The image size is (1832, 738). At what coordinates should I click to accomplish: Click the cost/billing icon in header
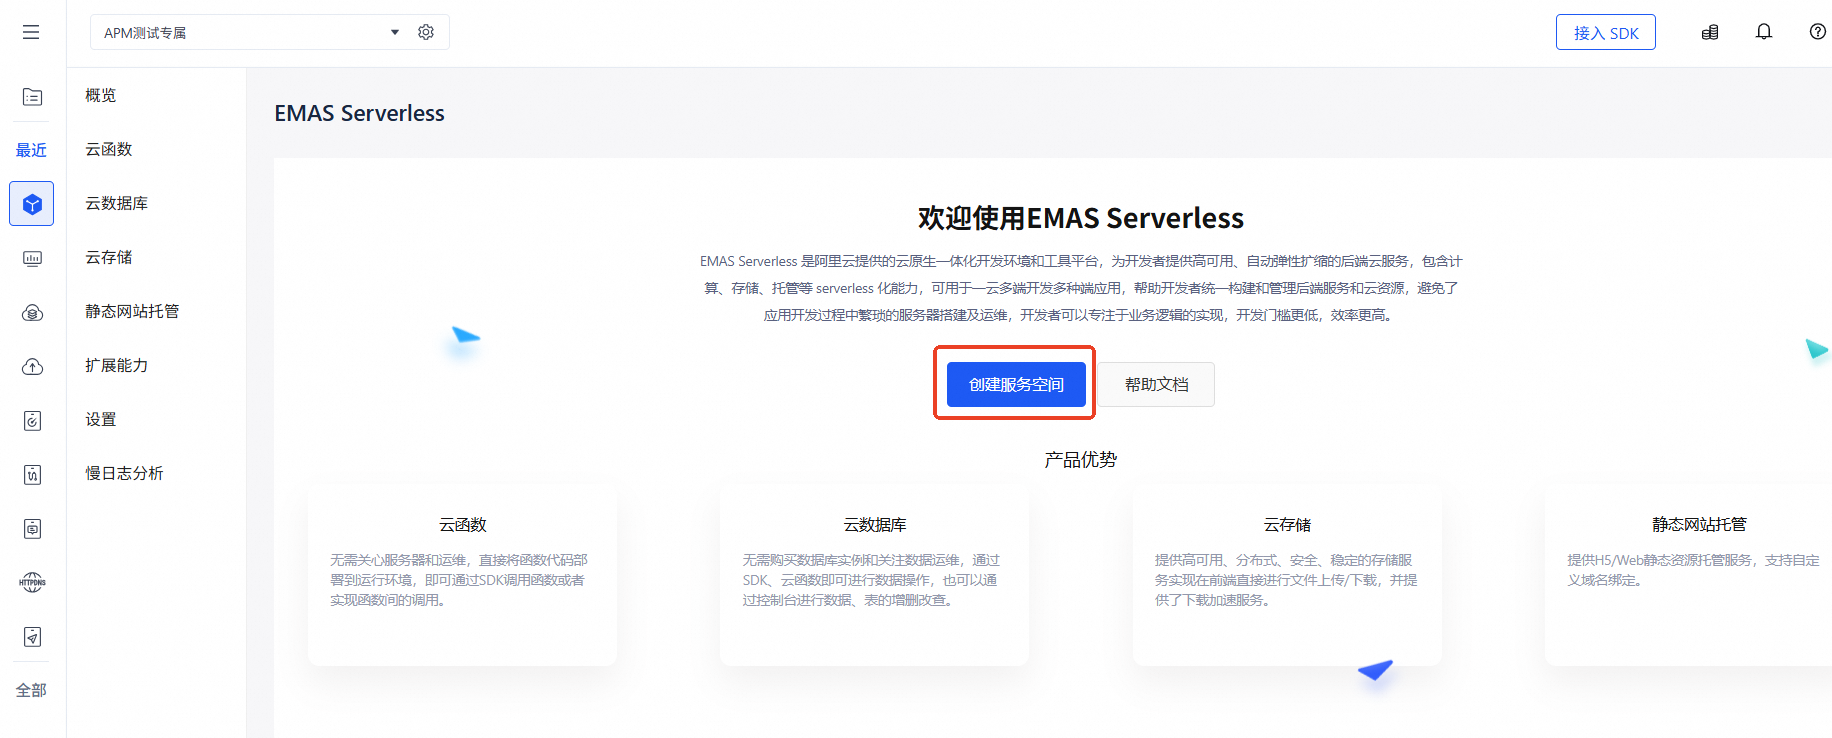1710,32
